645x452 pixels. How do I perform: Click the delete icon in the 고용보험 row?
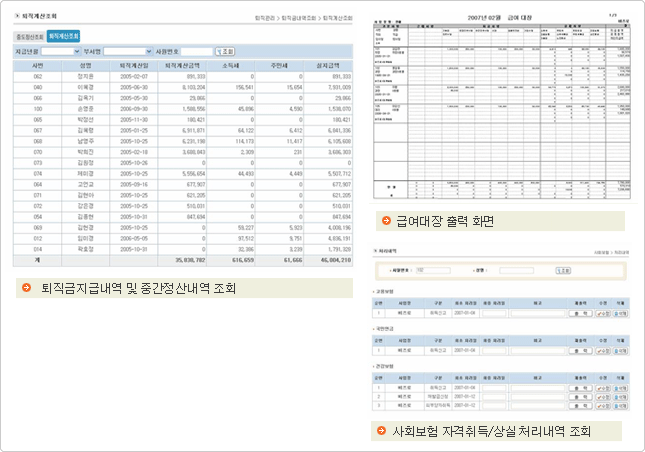click(620, 311)
